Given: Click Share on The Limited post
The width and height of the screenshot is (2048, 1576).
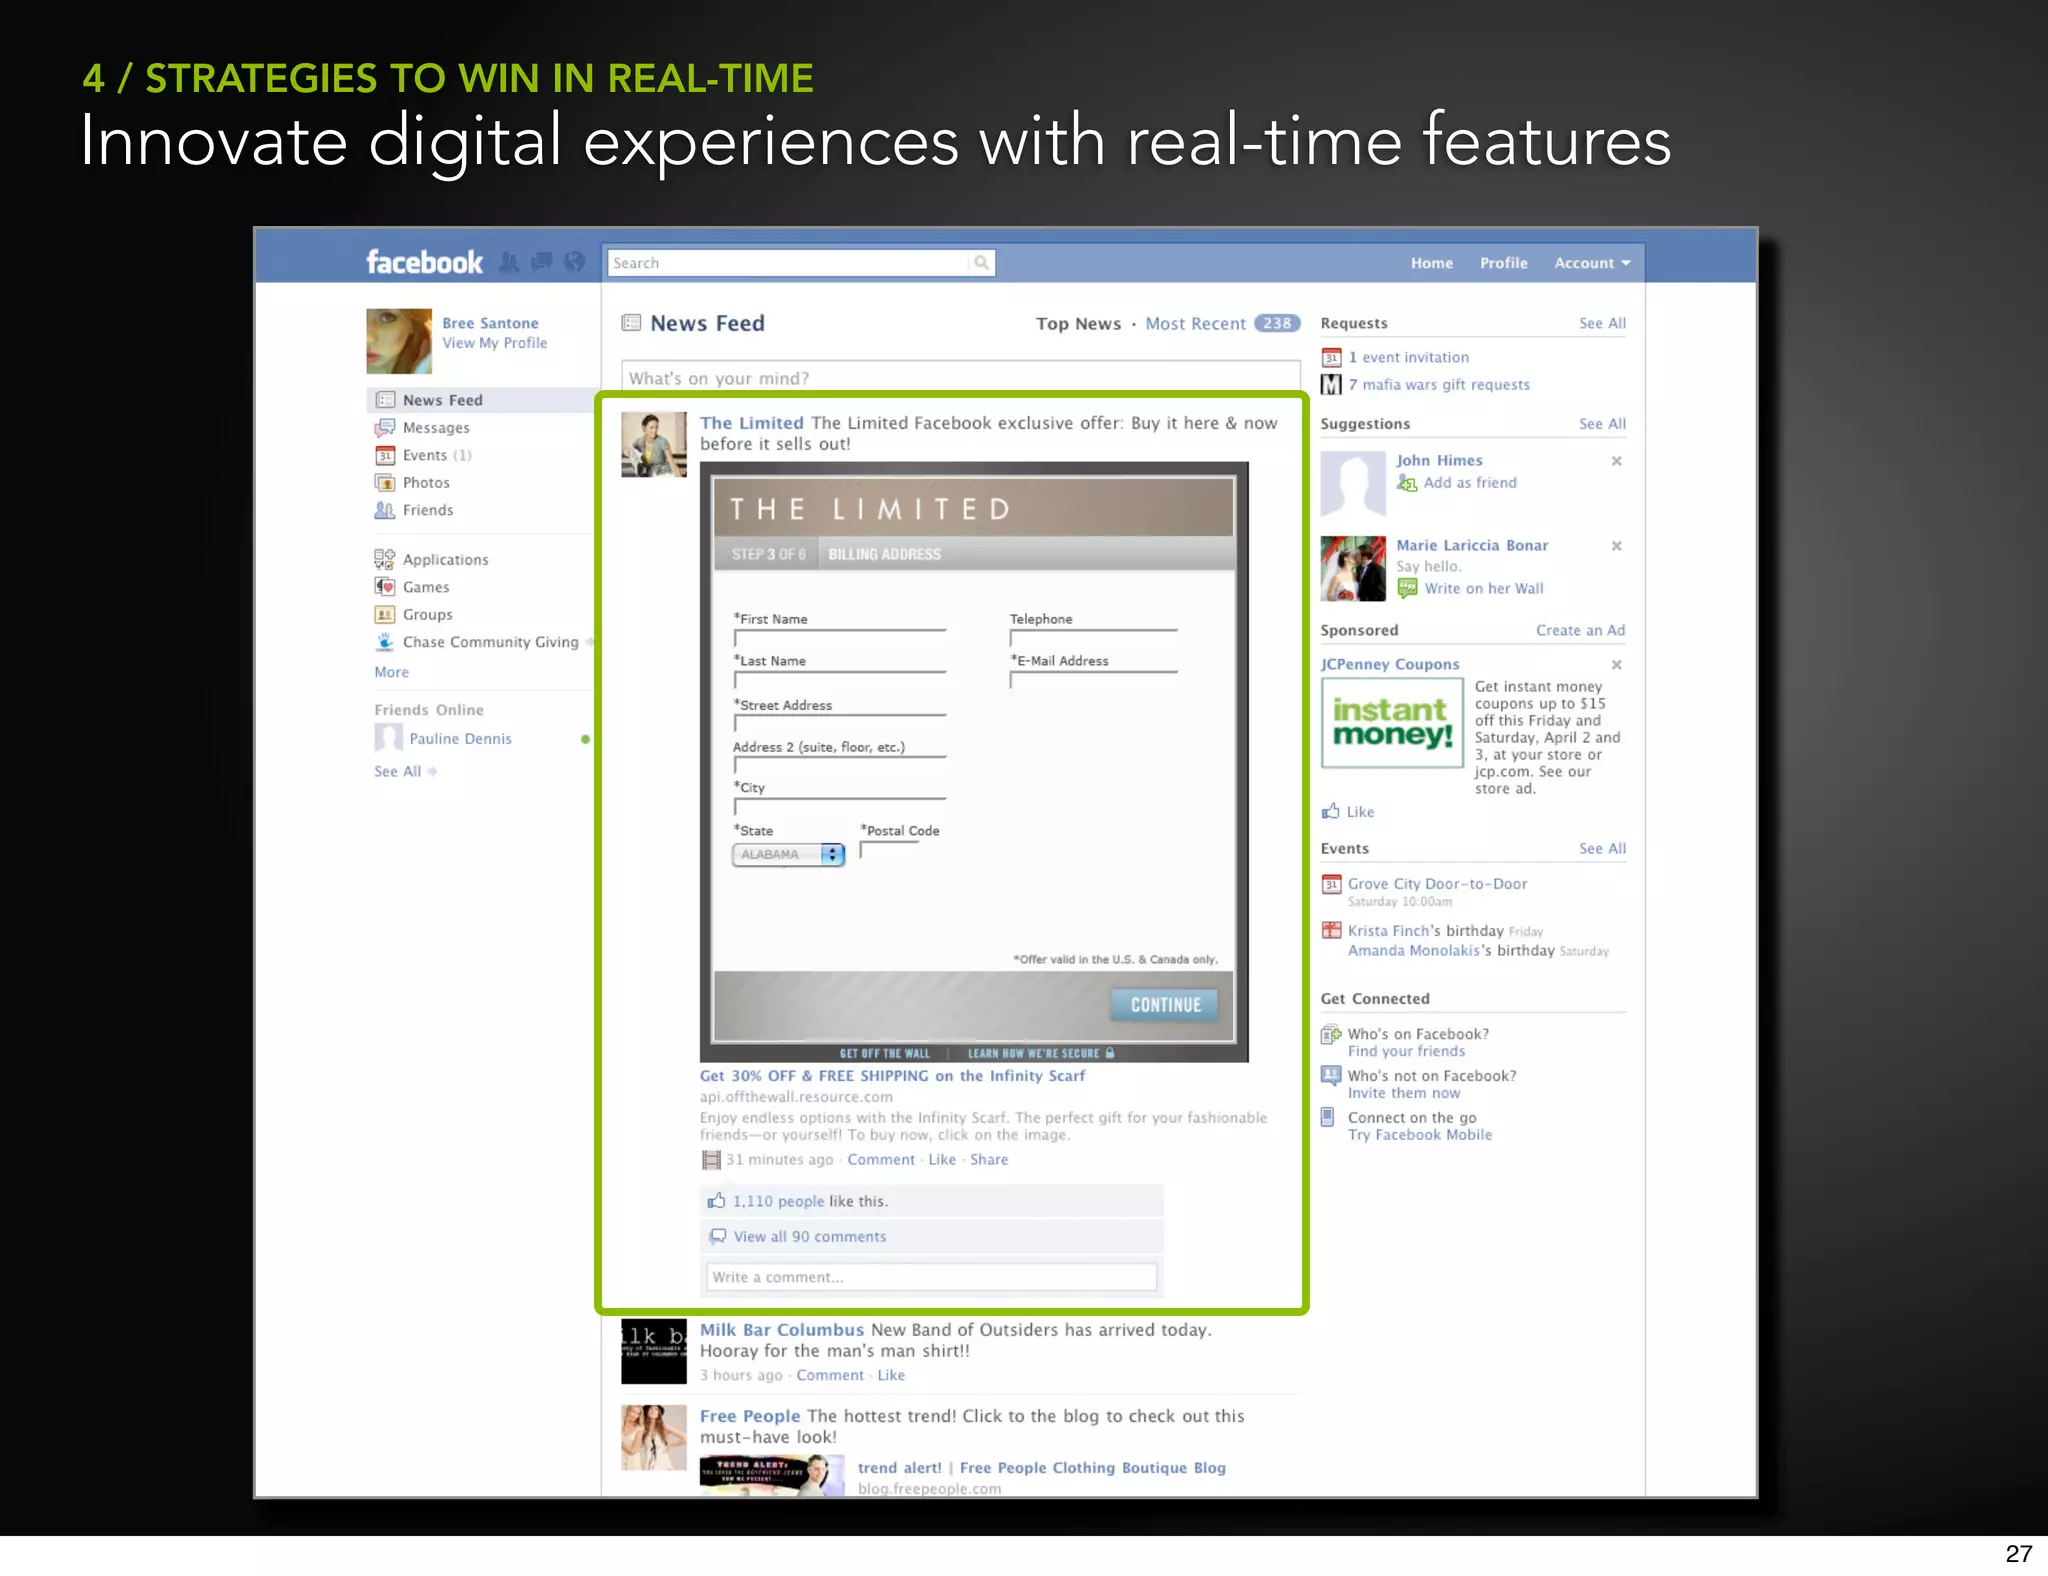Looking at the screenshot, I should 988,1160.
